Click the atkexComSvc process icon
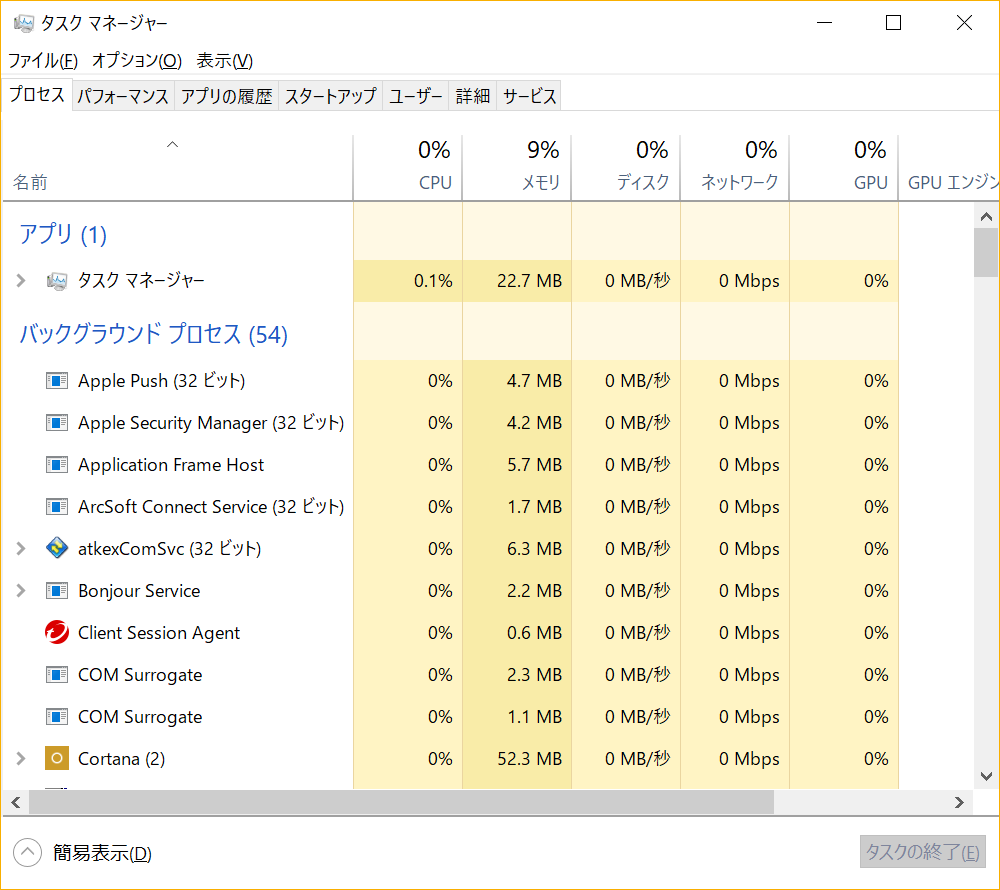The width and height of the screenshot is (1000, 890). pyautogui.click(x=57, y=549)
